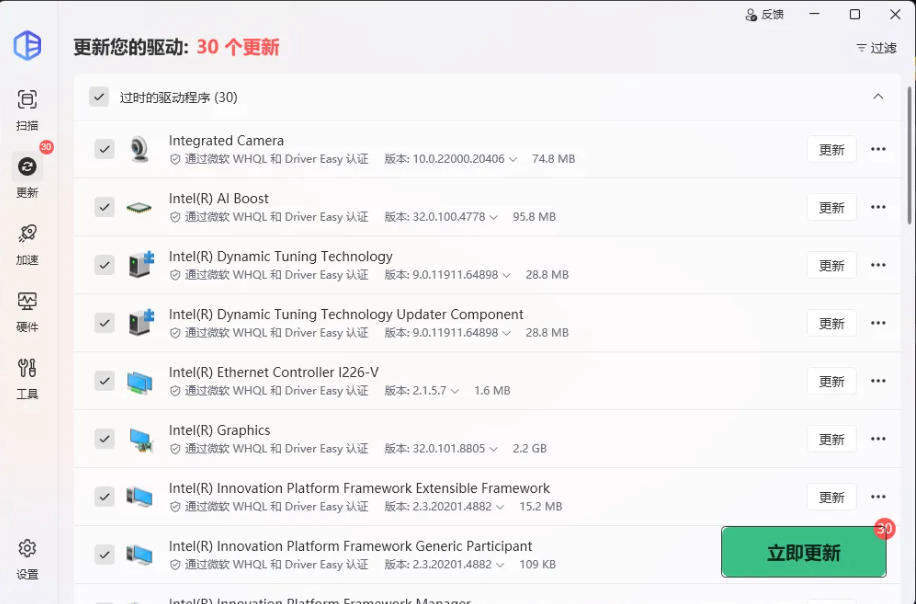
Task: Click the Driver Easy logo icon
Action: [x=27, y=46]
